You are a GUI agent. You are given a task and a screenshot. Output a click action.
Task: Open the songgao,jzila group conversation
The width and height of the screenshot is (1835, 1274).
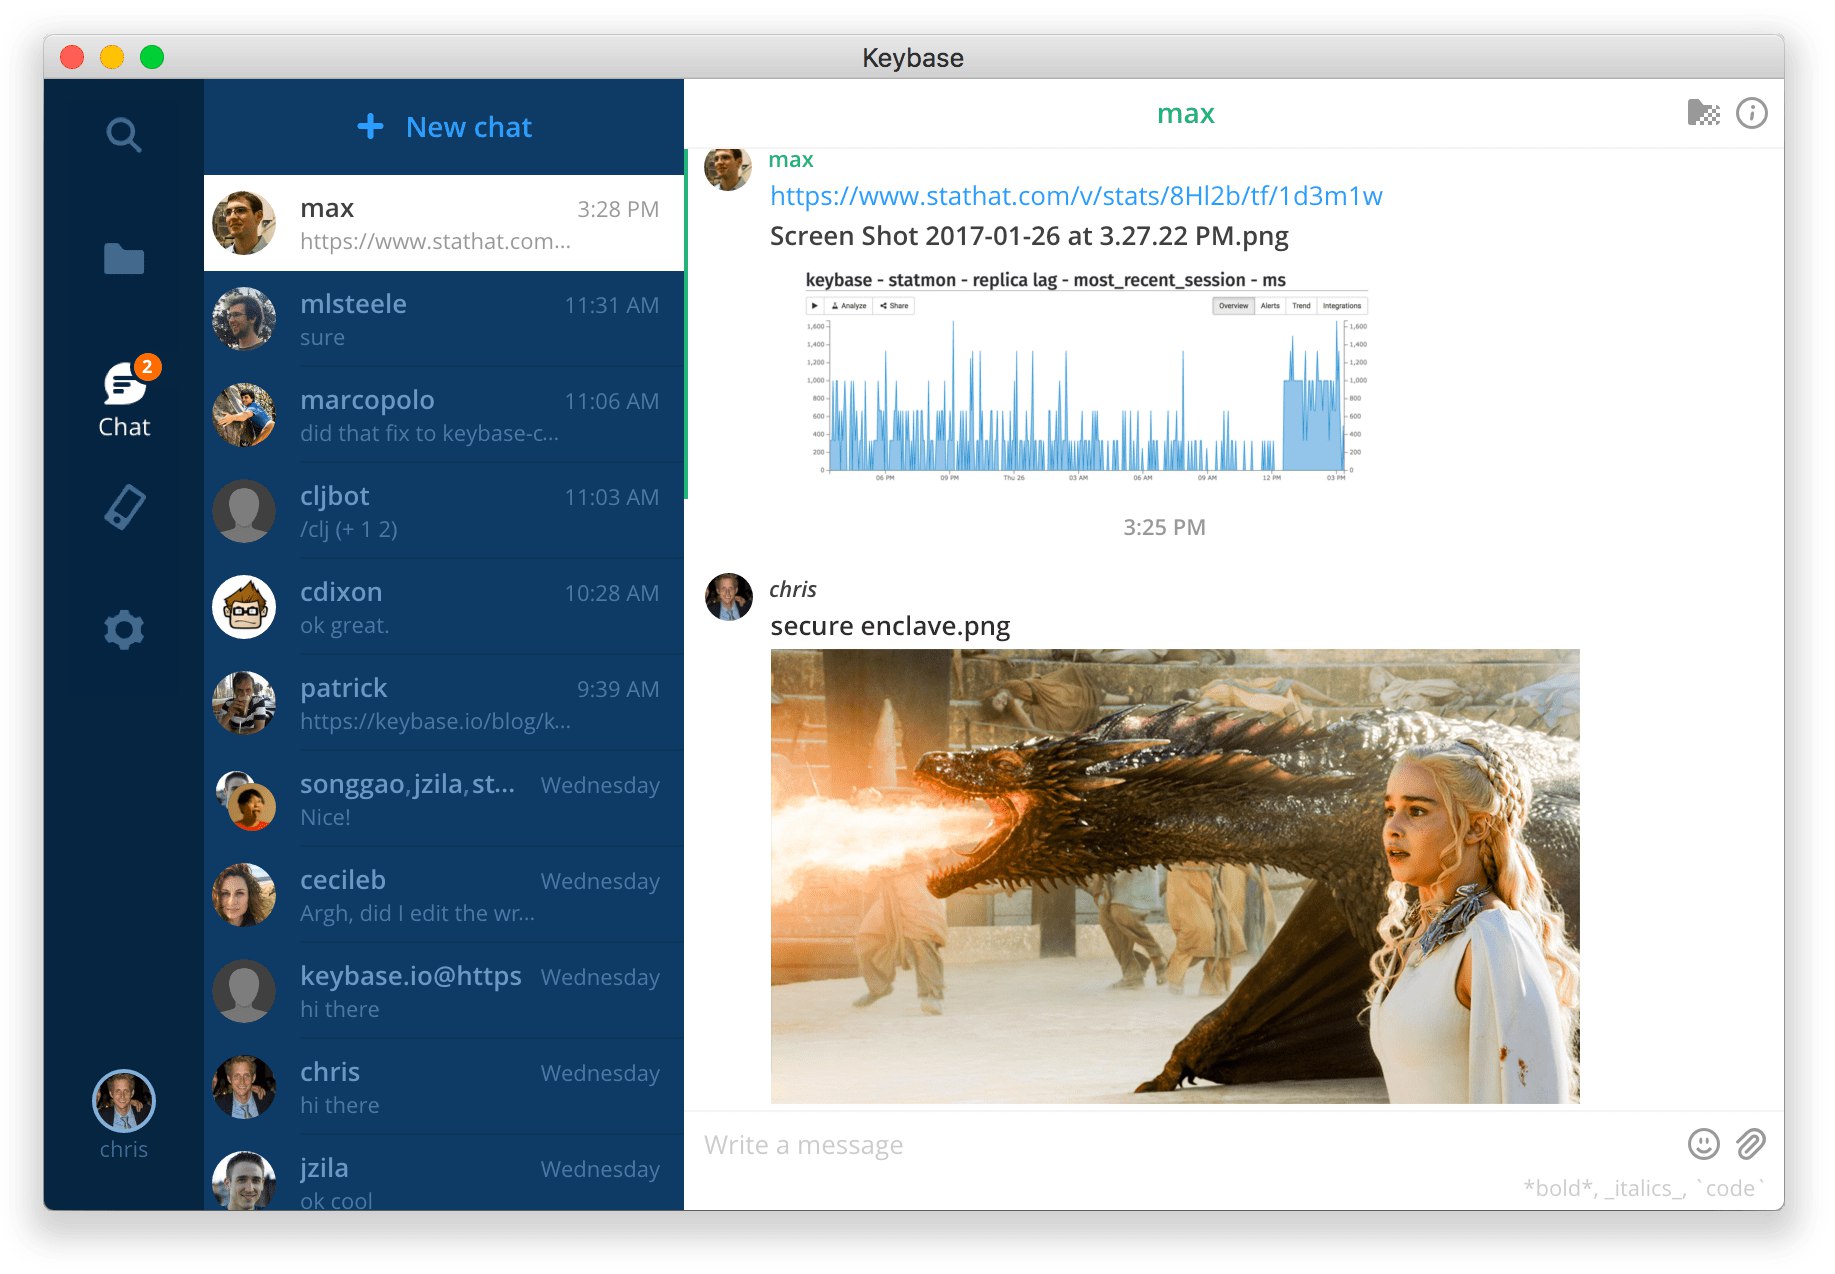tap(444, 799)
